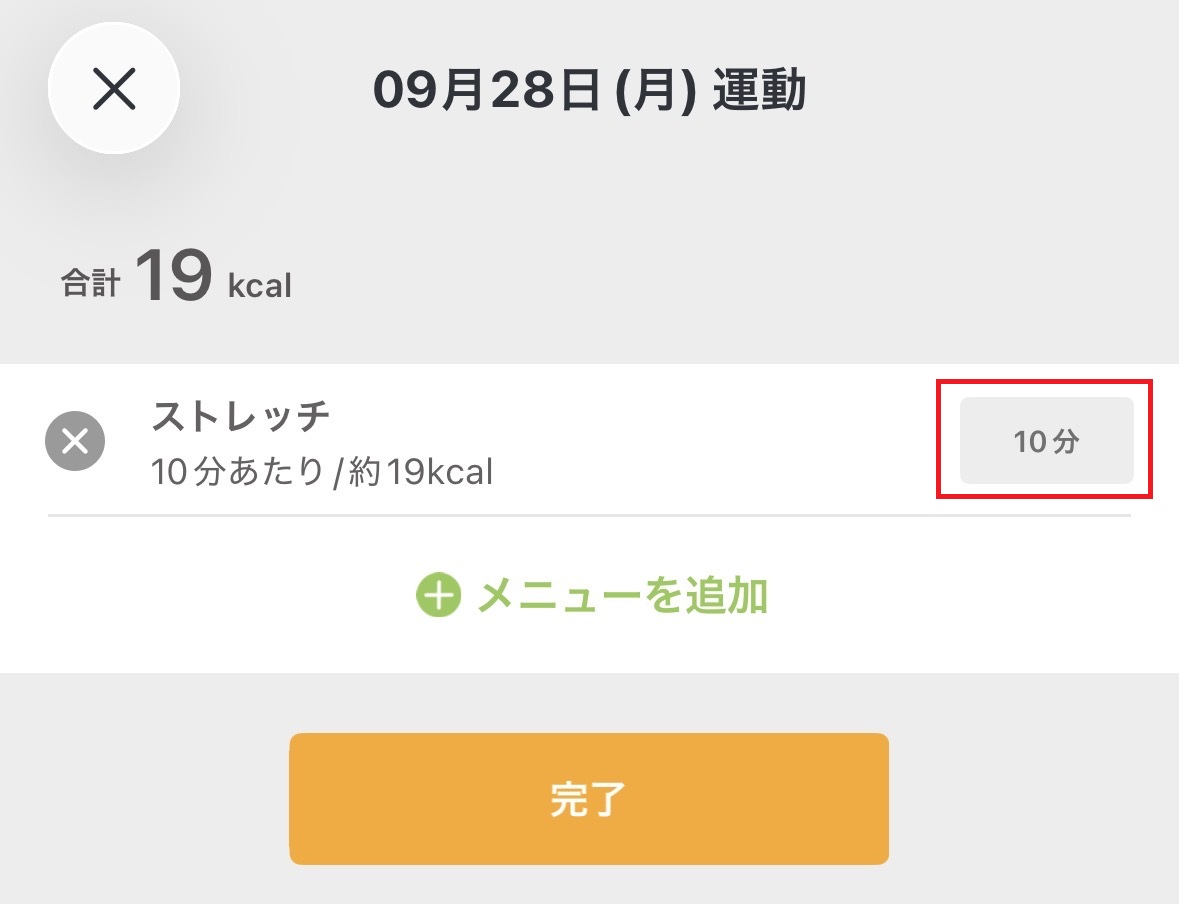
Task: Tap the 合計 label
Action: tap(90, 284)
